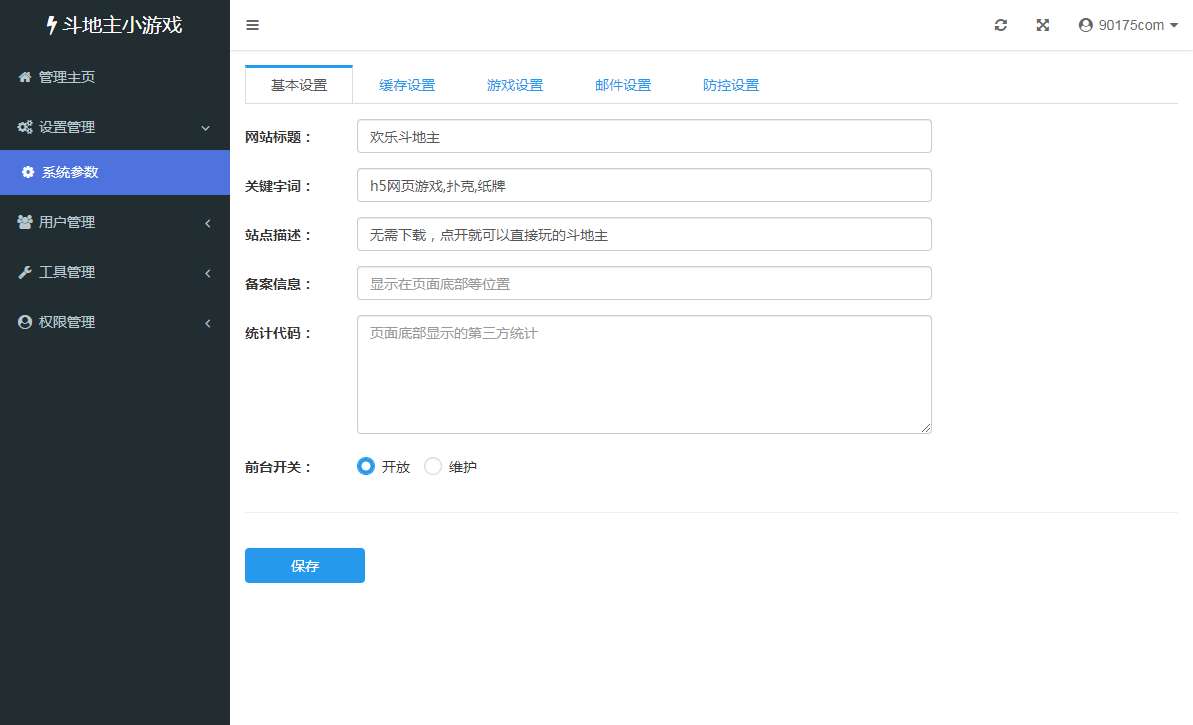Open 系统参数 in the sidebar
1193x725 pixels.
coord(70,172)
